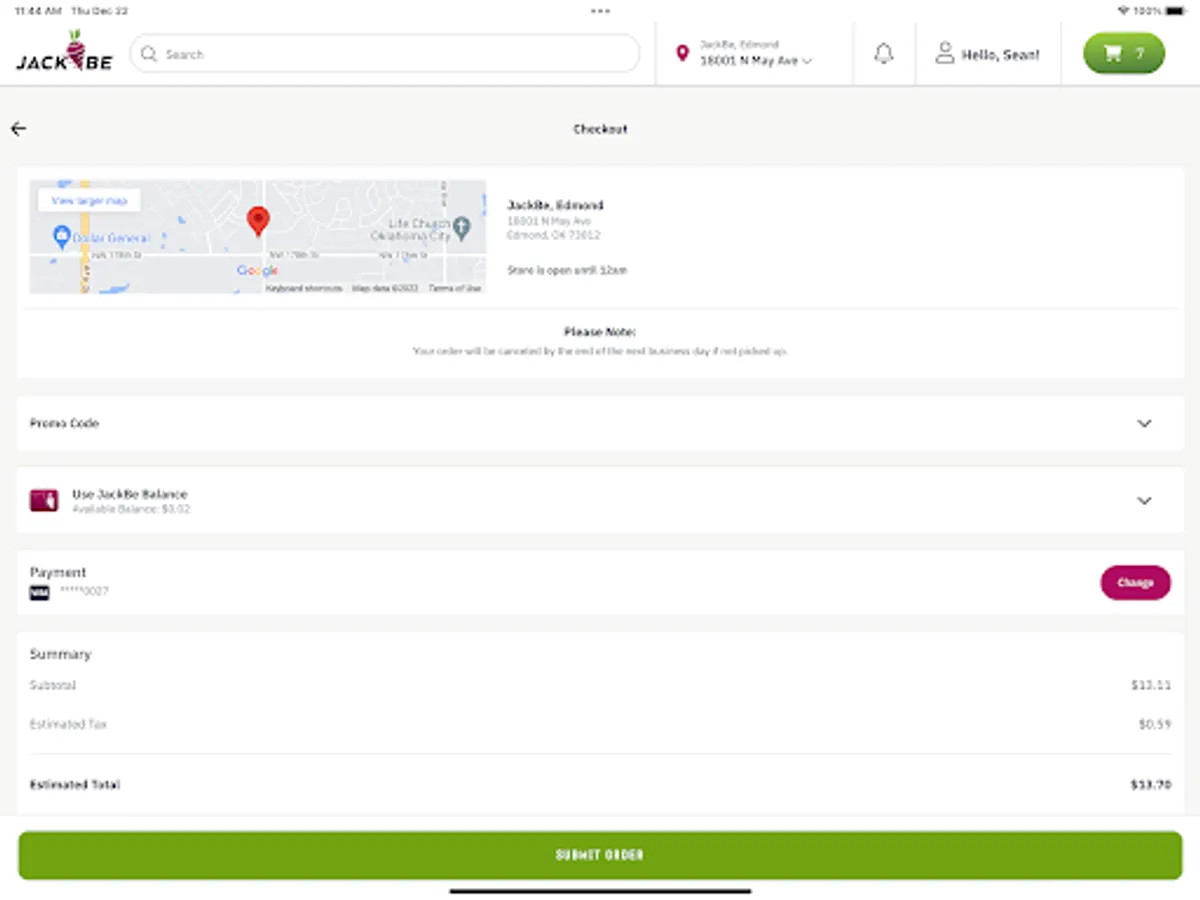Click the Map data attribution text
The height and width of the screenshot is (900, 1200).
385,288
